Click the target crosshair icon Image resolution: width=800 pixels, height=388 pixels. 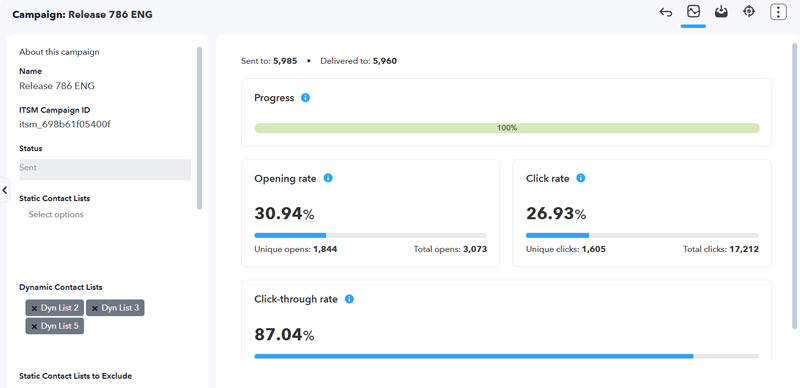click(x=748, y=11)
